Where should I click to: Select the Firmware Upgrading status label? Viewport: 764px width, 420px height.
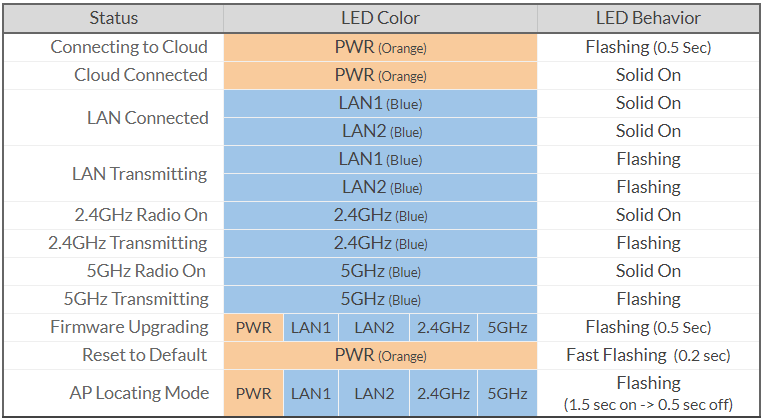click(x=129, y=327)
